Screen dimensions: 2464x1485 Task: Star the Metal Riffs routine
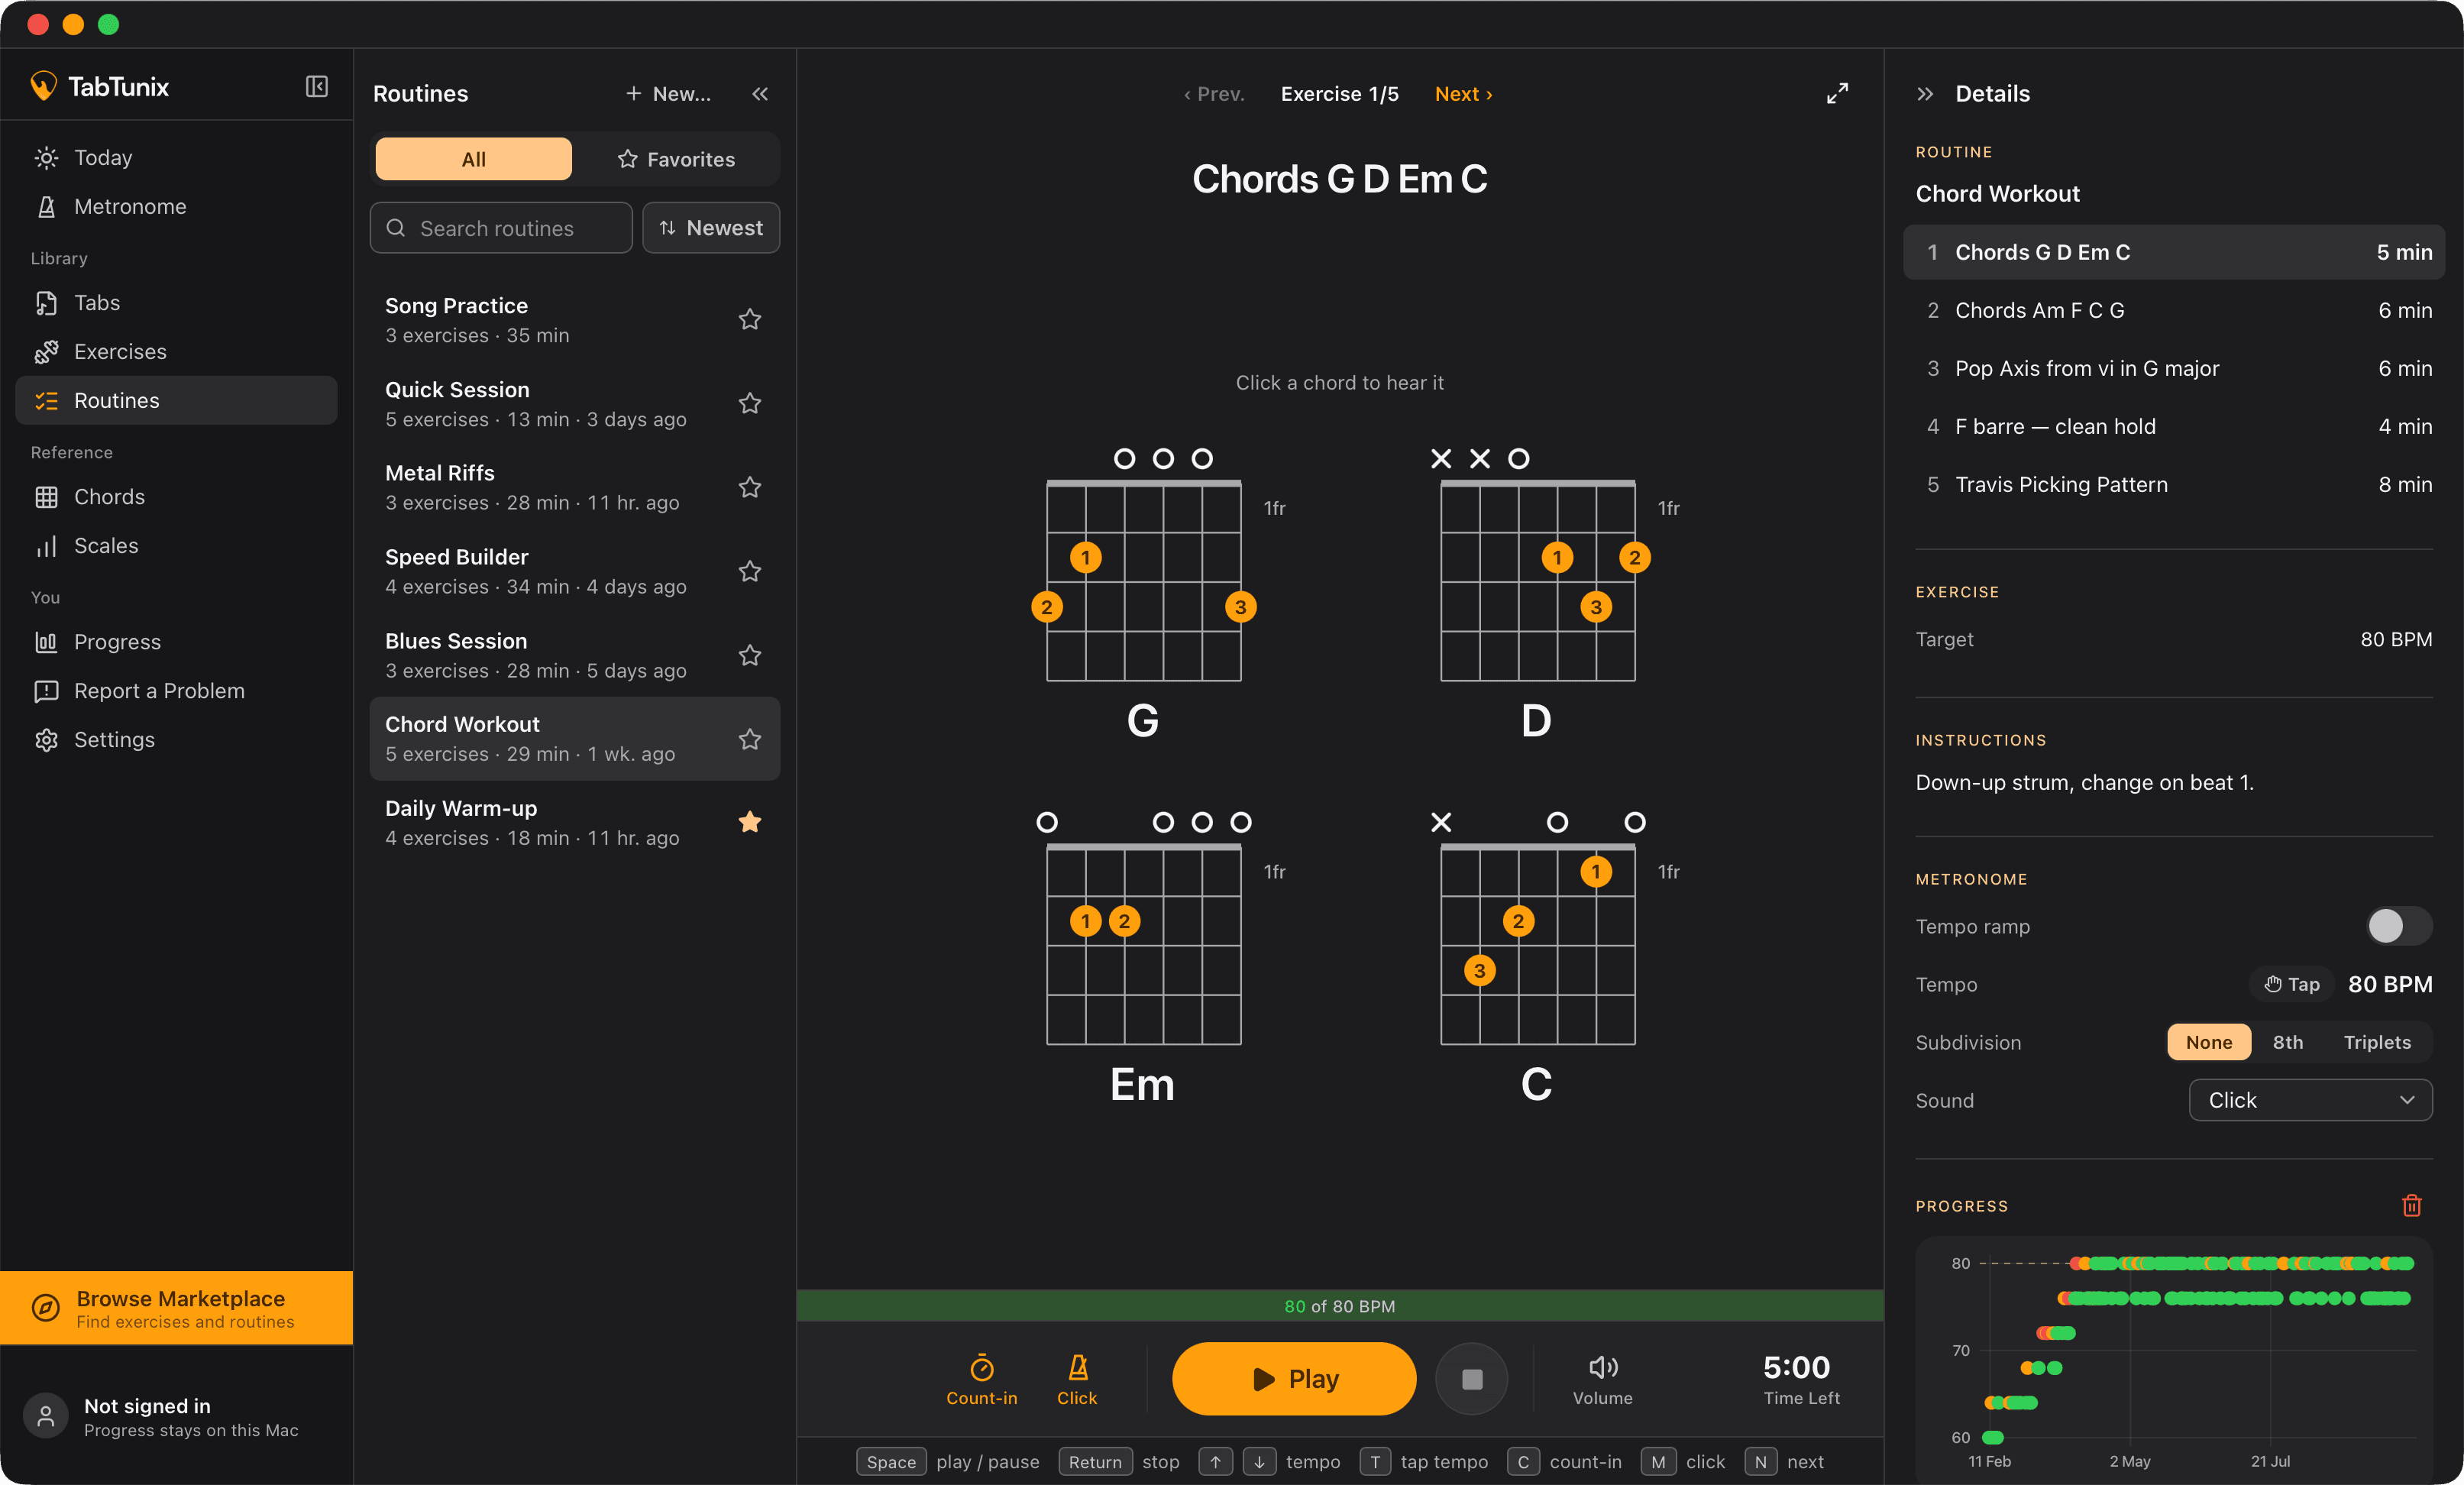750,487
